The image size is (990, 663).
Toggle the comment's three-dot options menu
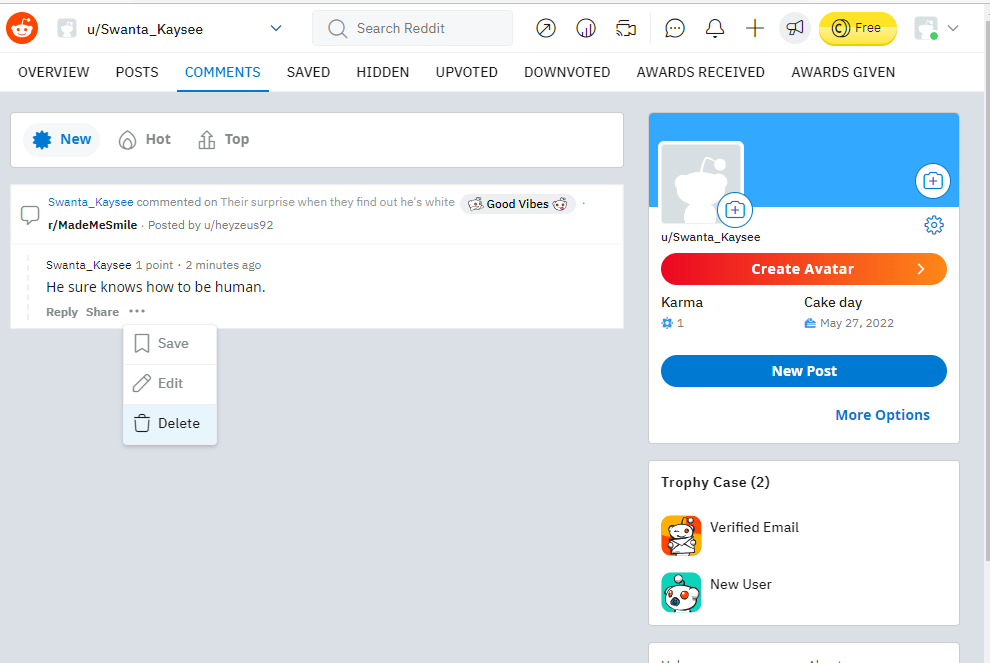pyautogui.click(x=137, y=312)
